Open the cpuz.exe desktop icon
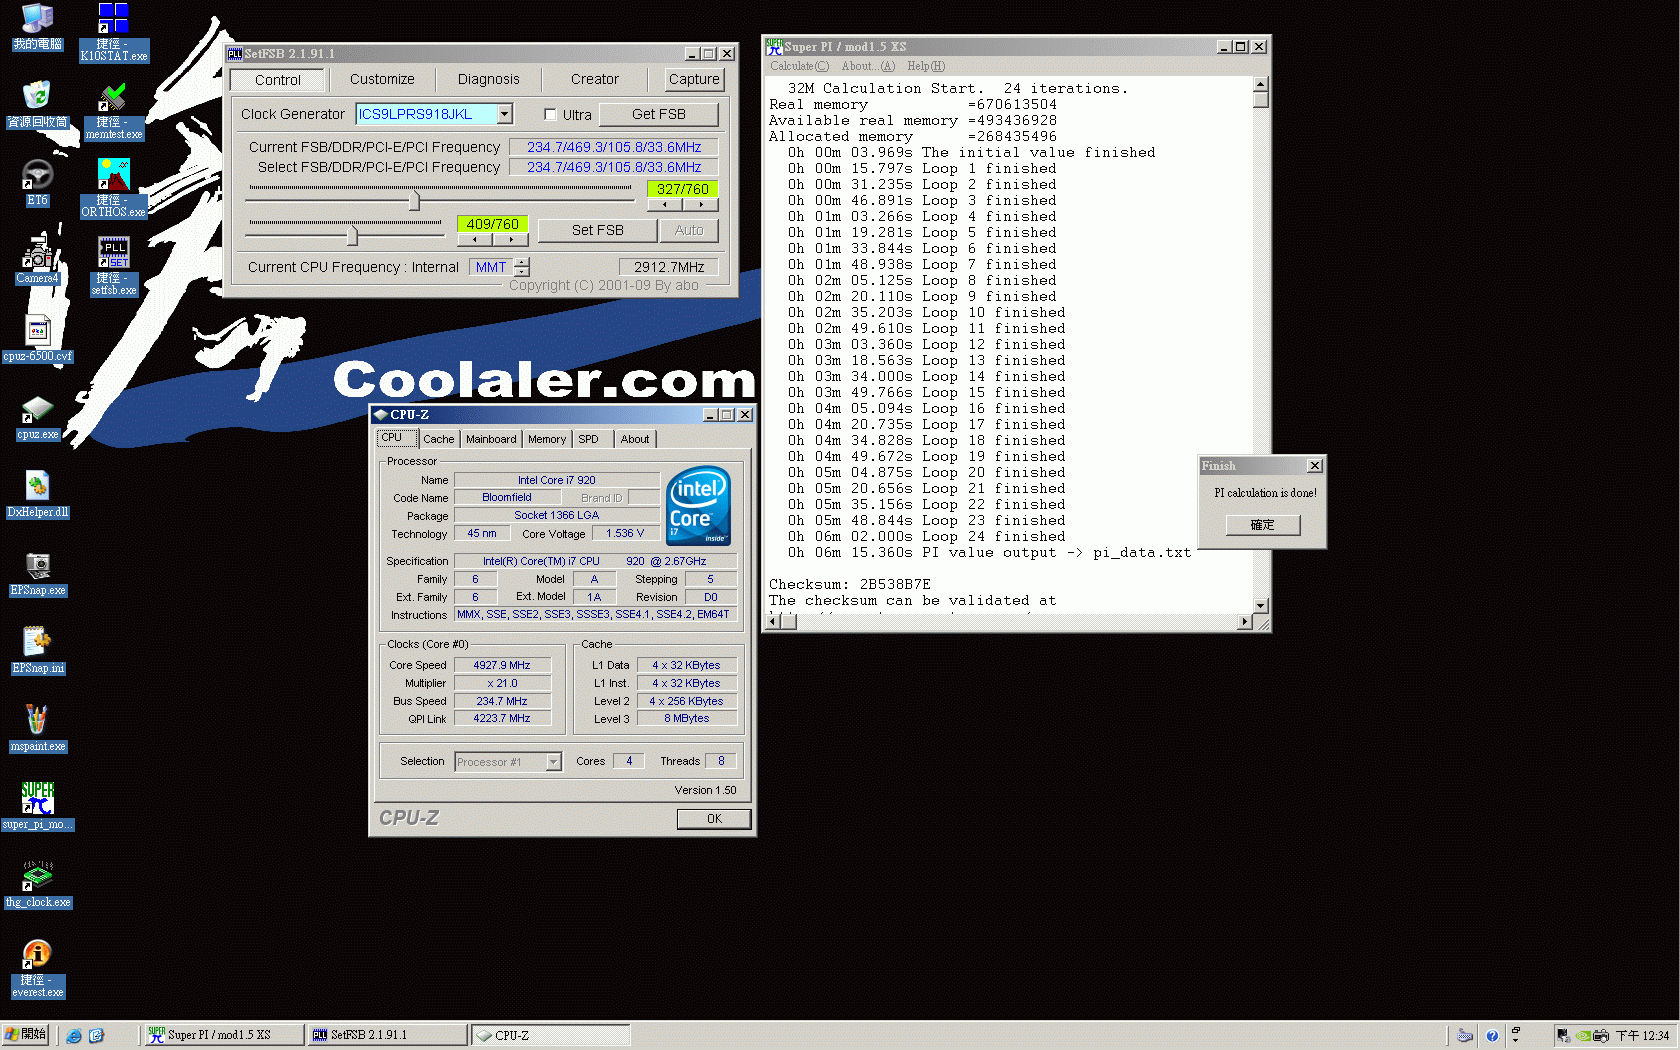This screenshot has height=1050, width=1680. click(x=37, y=416)
